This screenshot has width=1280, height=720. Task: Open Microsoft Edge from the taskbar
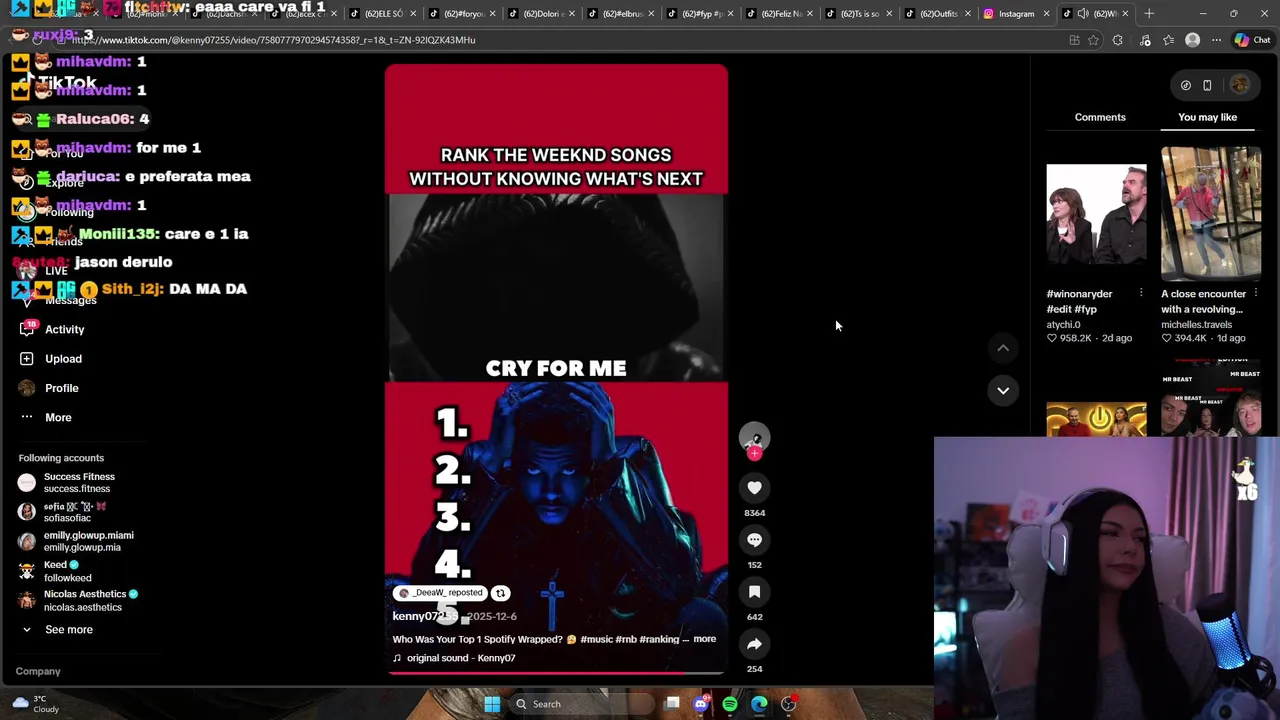point(759,704)
